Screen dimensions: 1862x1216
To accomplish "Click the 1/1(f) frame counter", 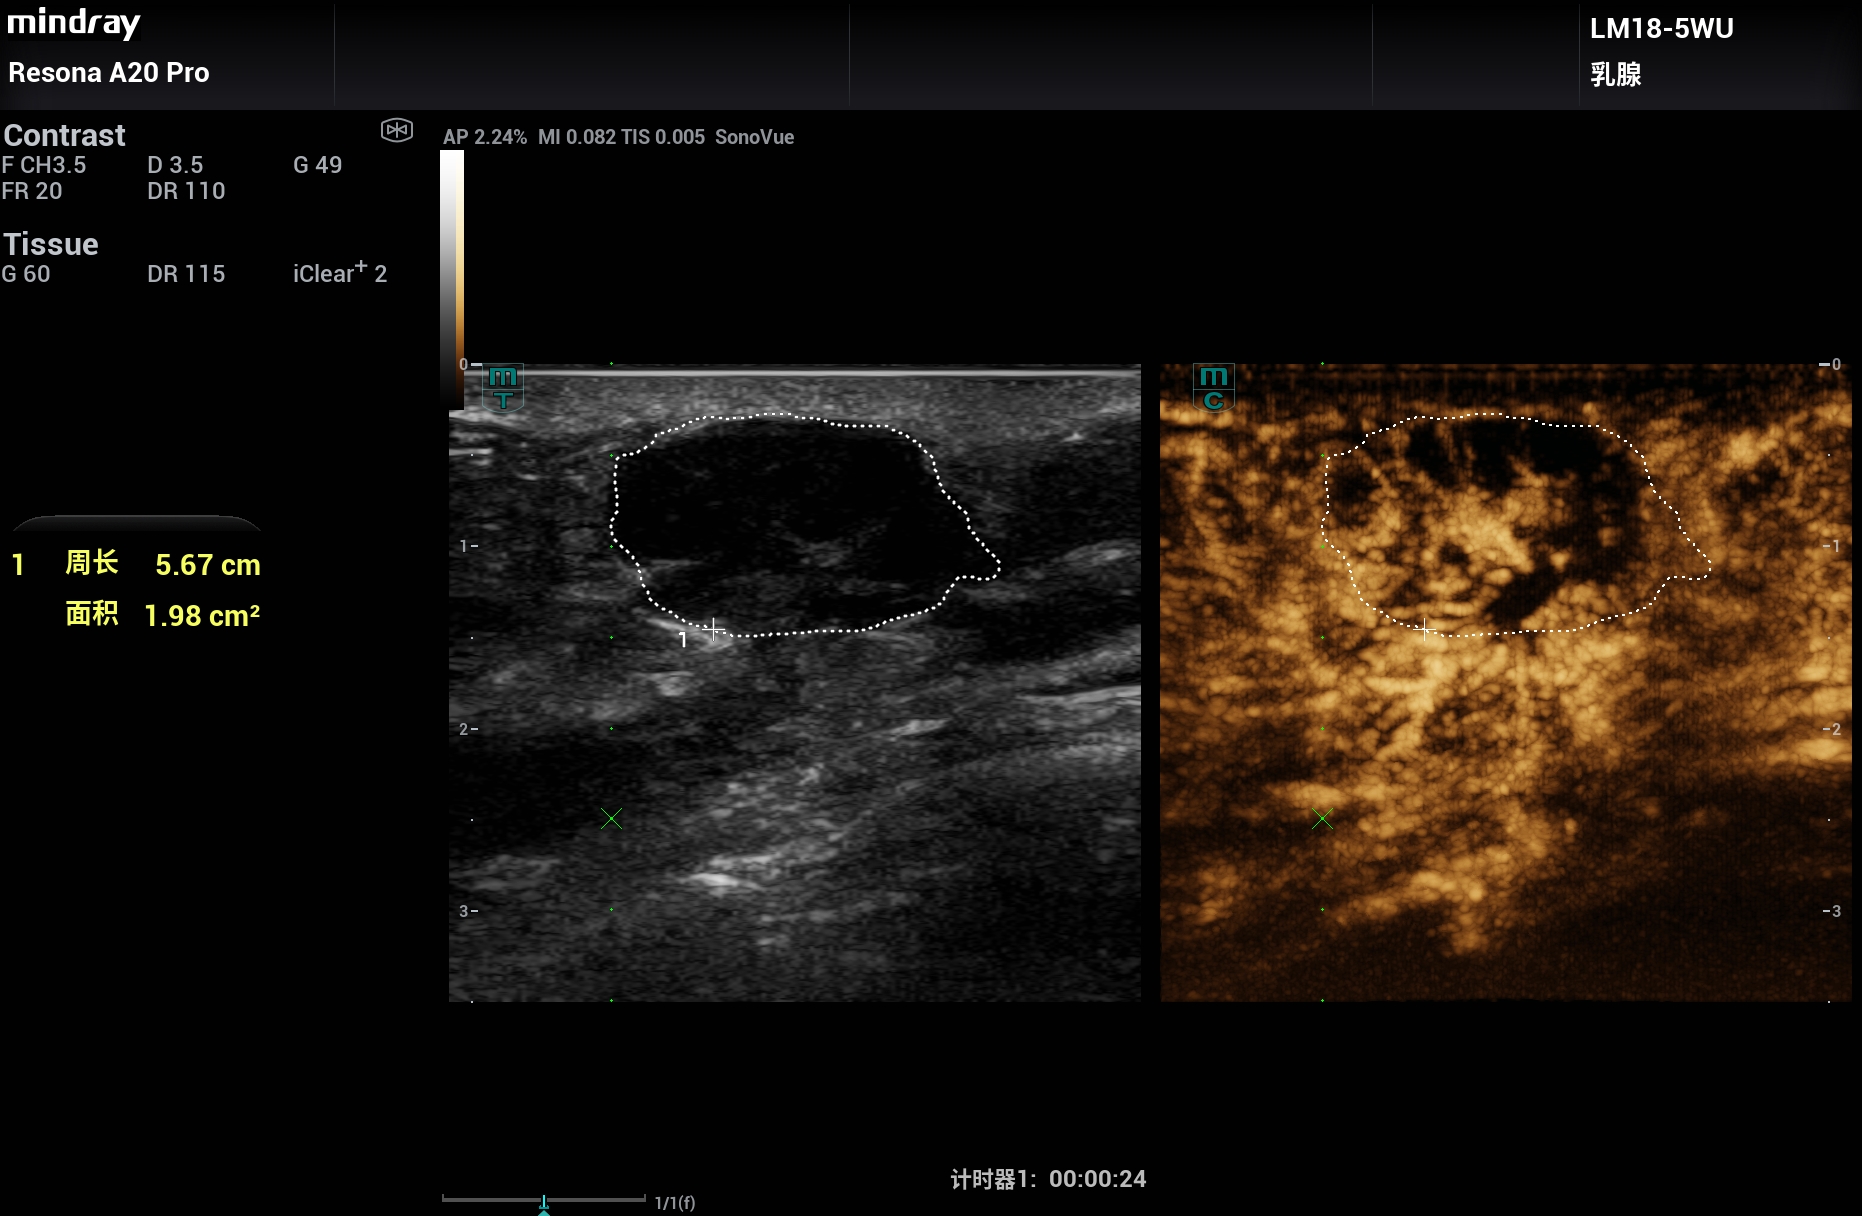I will point(675,1203).
